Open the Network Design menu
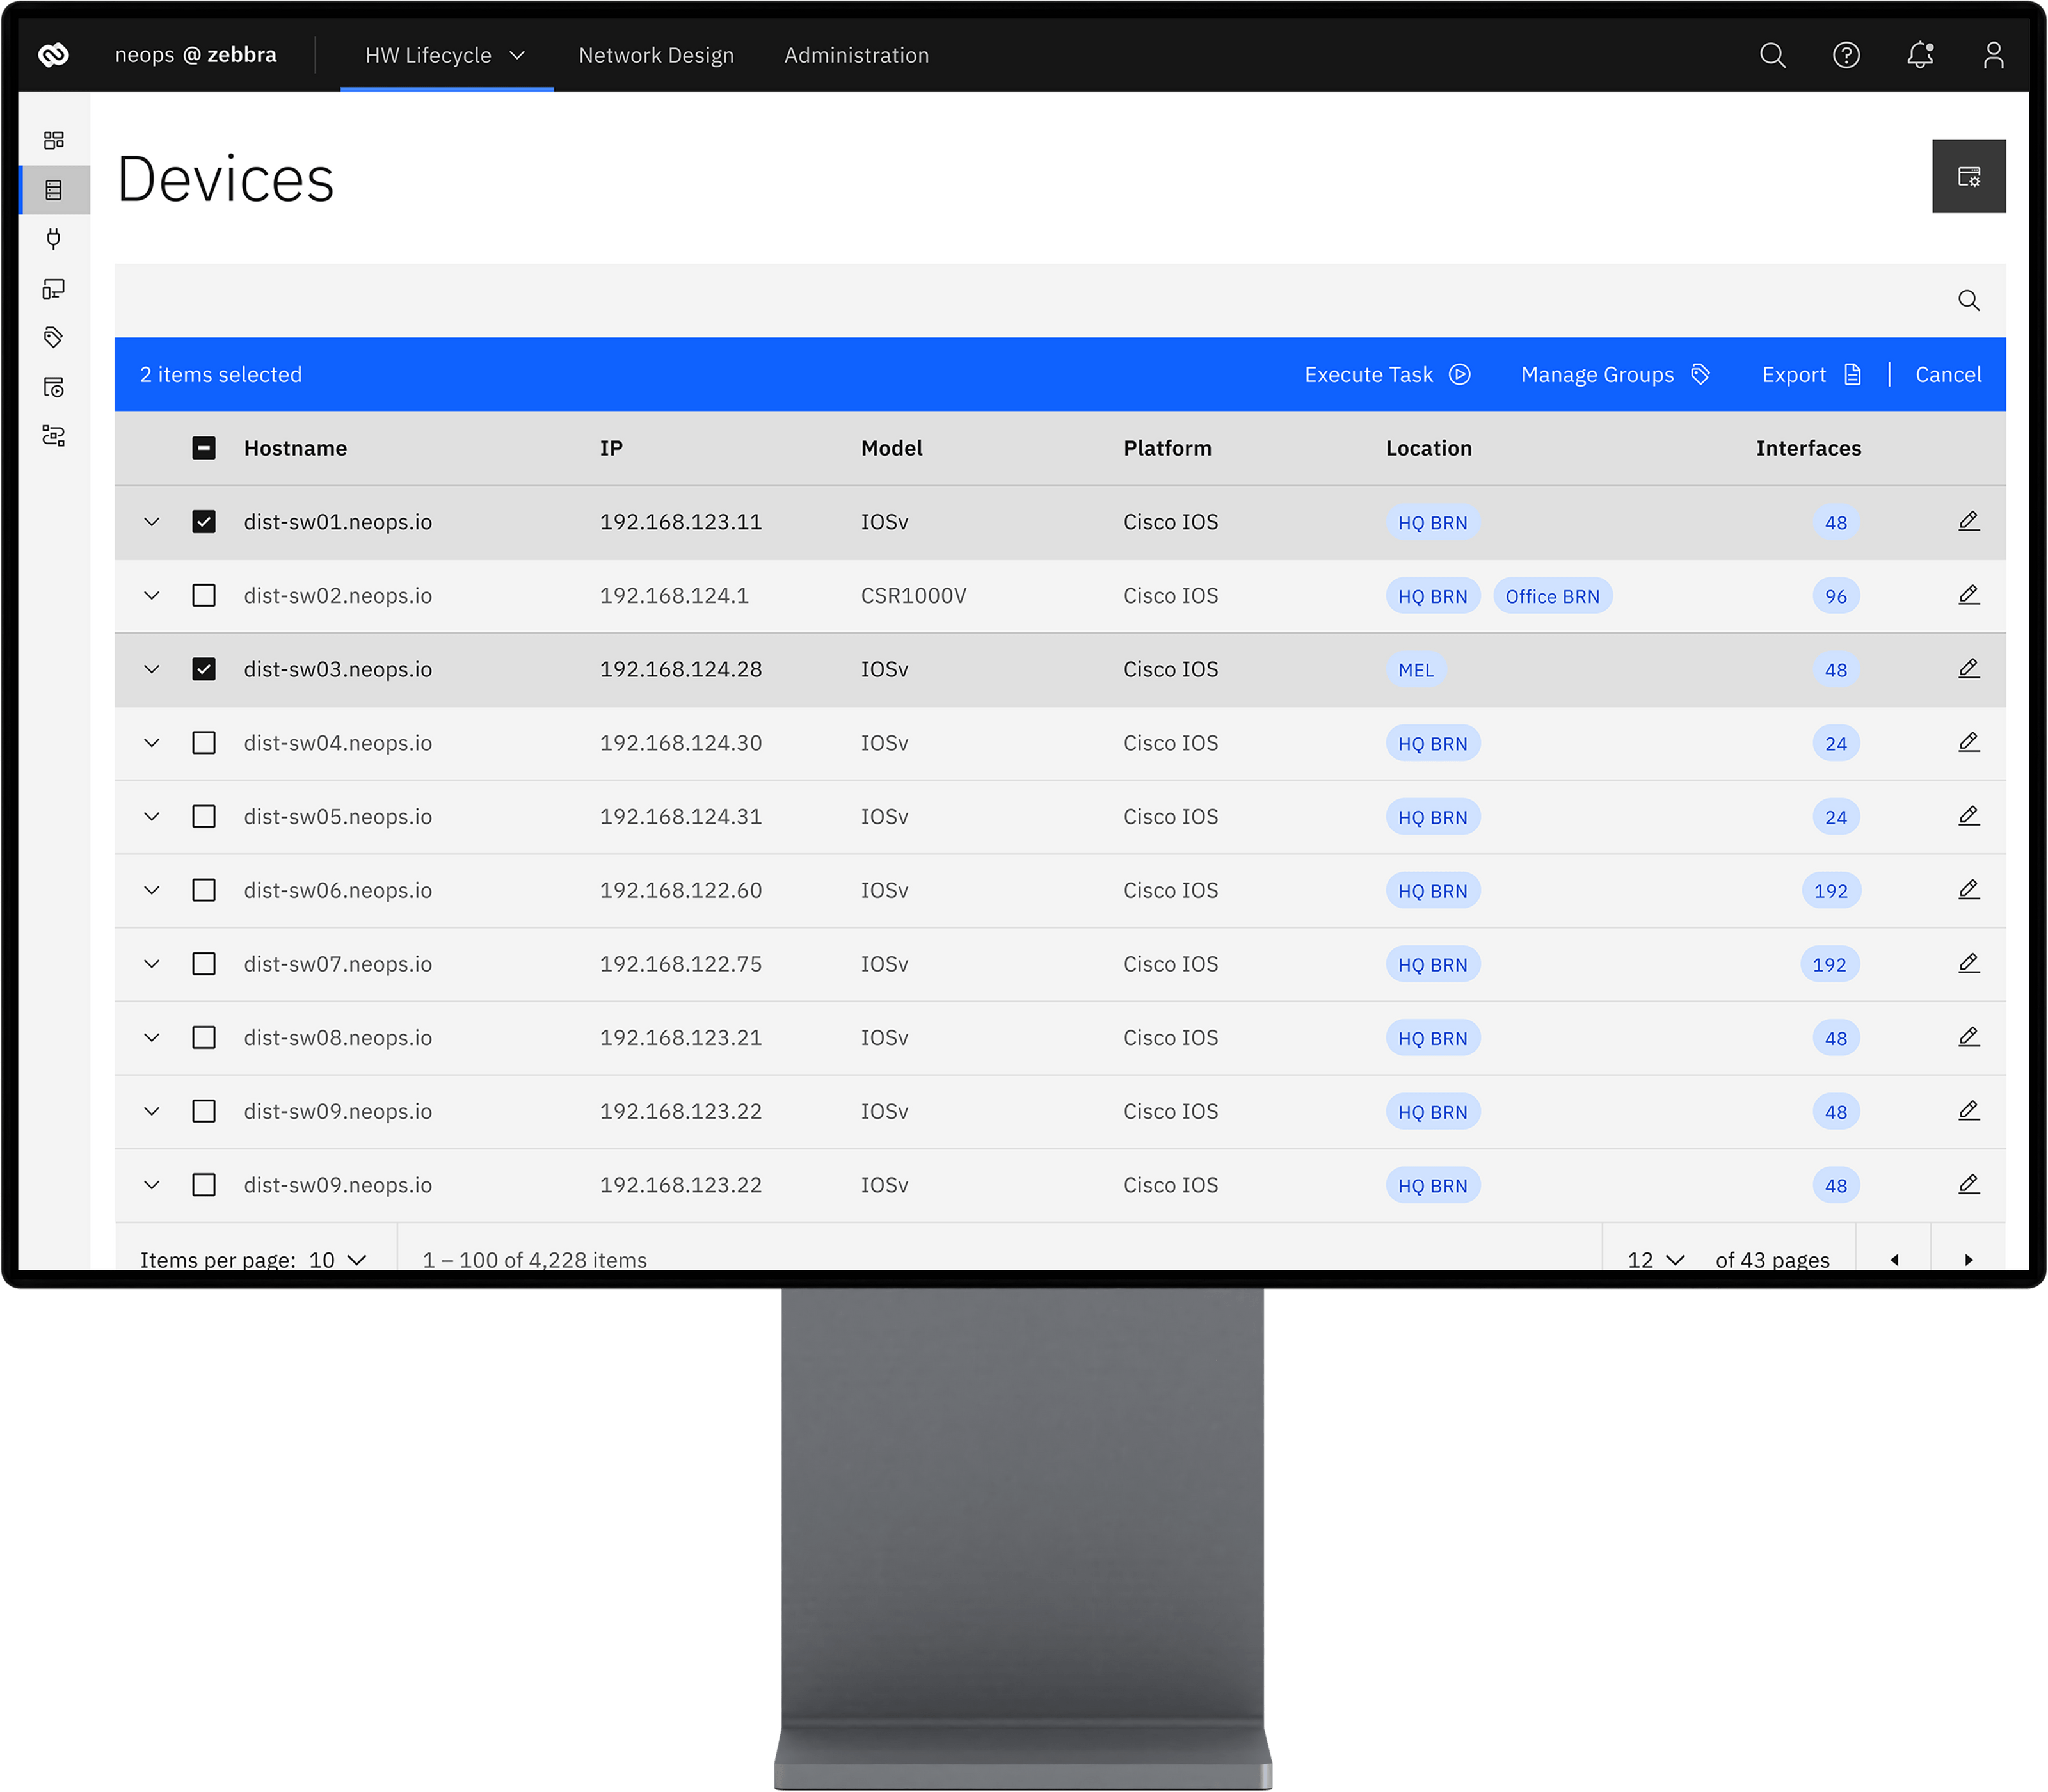The height and width of the screenshot is (1792, 2048). pos(656,56)
